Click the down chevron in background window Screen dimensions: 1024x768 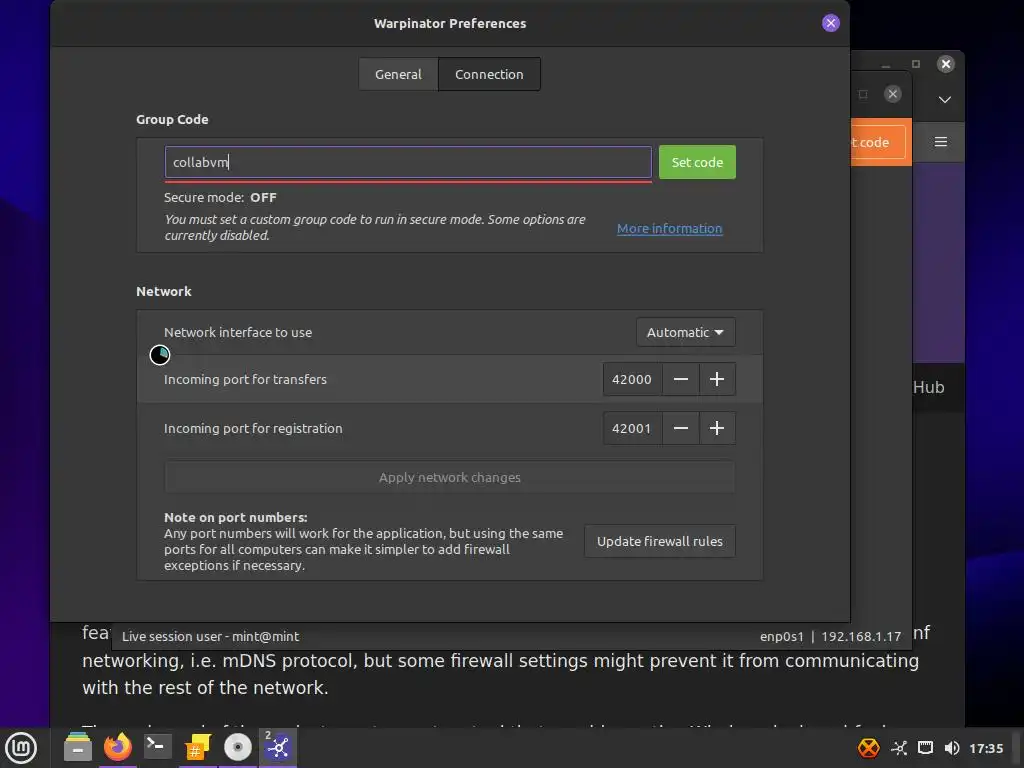(x=944, y=100)
